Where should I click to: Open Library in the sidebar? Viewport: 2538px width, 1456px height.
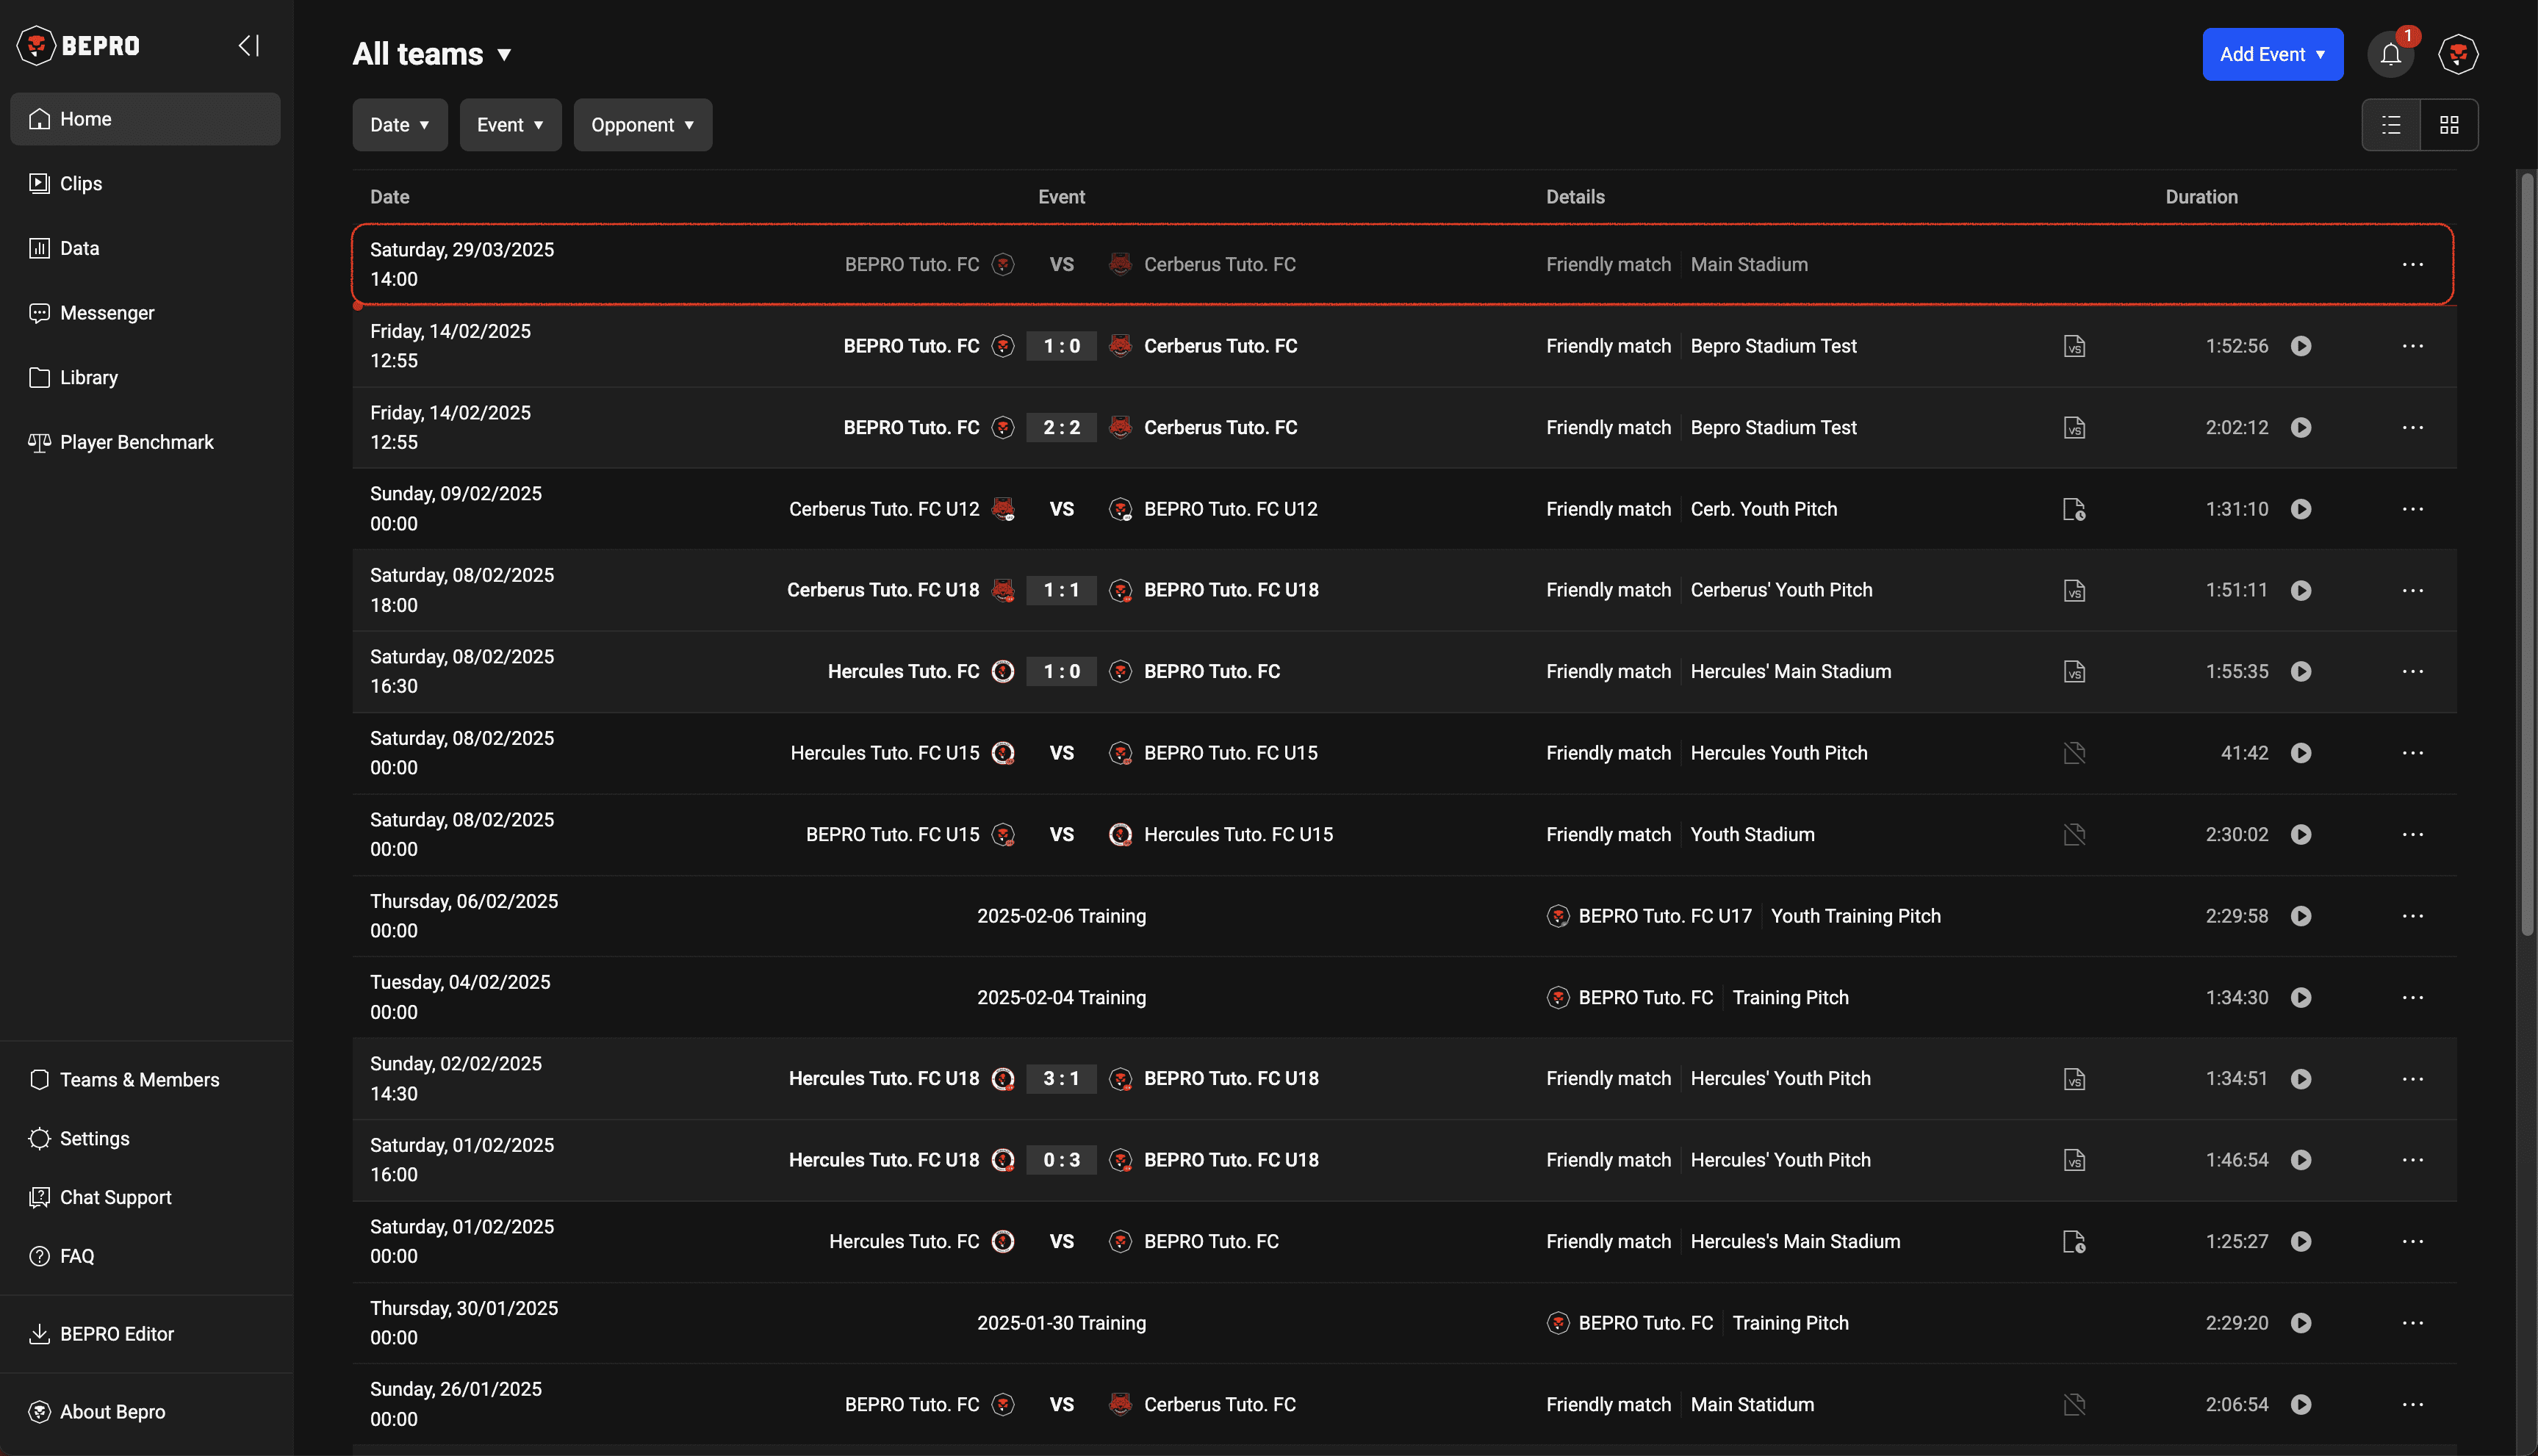click(x=145, y=378)
